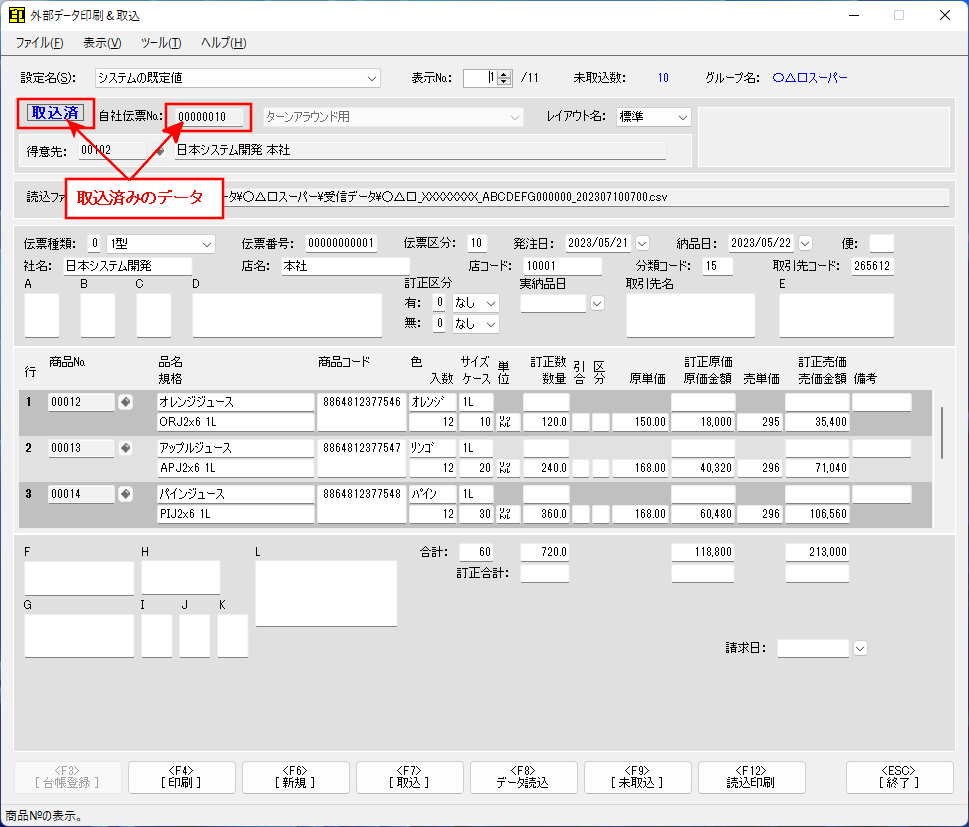This screenshot has width=969, height=827.
Task: Expand the 伝票種類 1型 dropdown
Action: pos(207,243)
